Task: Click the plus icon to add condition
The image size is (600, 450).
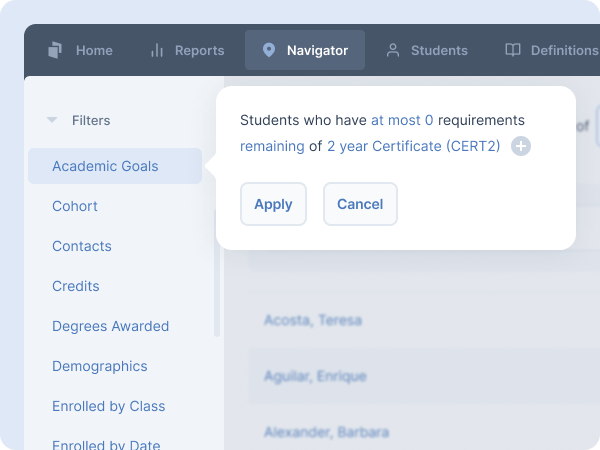Action: (521, 147)
